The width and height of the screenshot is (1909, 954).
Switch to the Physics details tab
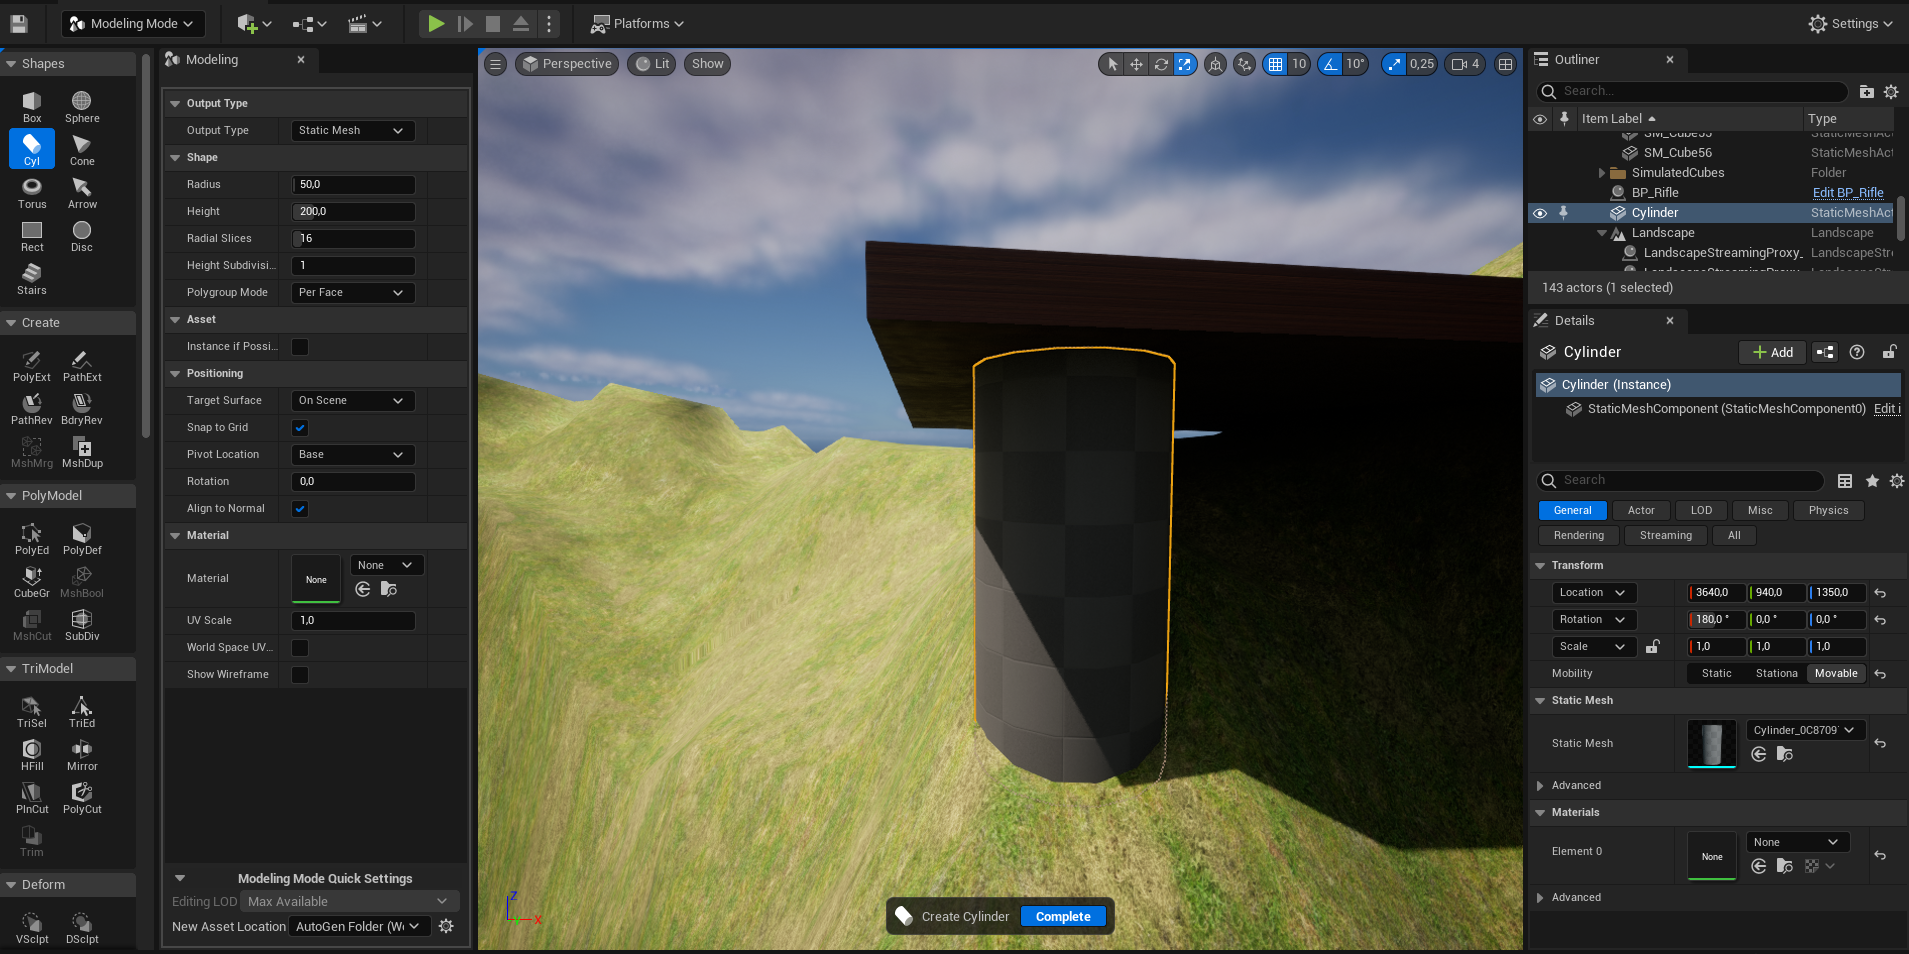click(1828, 510)
